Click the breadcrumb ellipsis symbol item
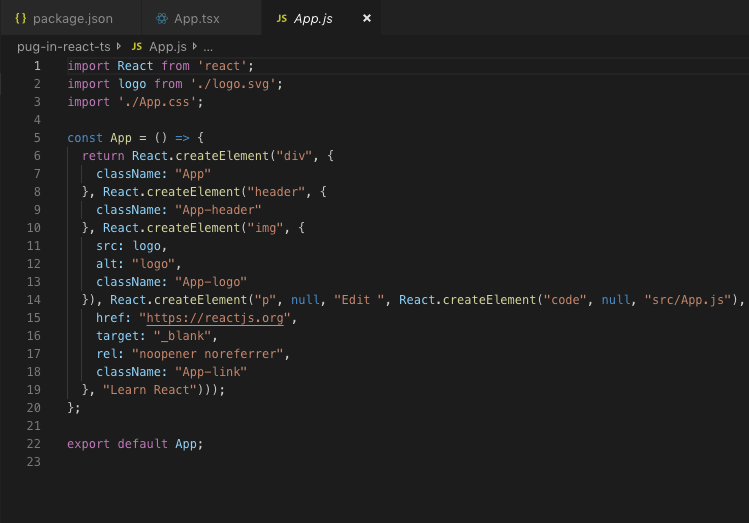This screenshot has width=749, height=523. [x=208, y=47]
